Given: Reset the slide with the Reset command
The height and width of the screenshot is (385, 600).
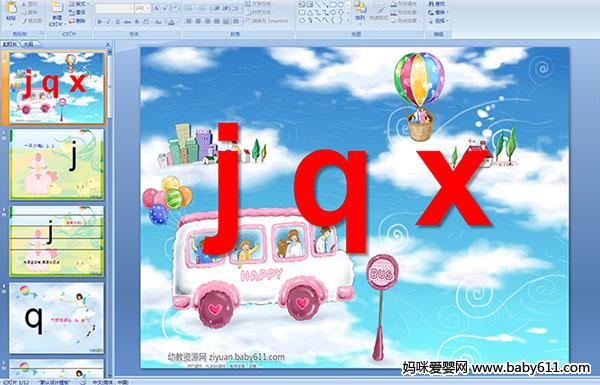Looking at the screenshot, I should (77, 12).
